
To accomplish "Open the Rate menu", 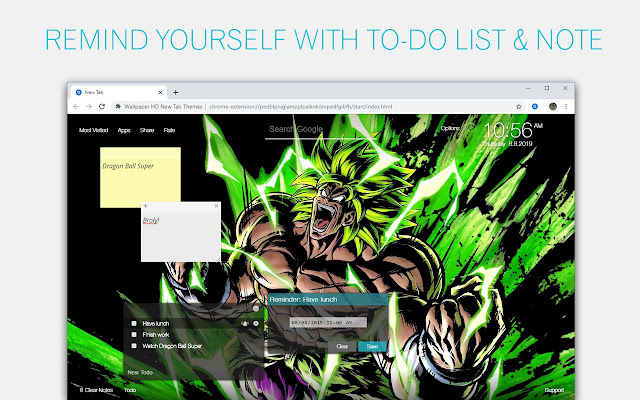I will point(169,130).
